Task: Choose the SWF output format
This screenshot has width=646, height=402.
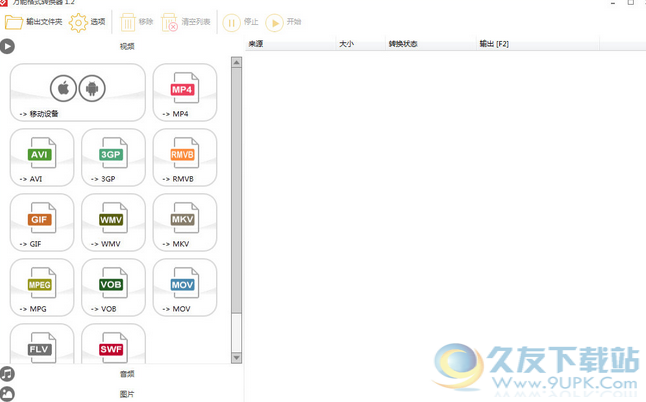Action: pyautogui.click(x=113, y=344)
